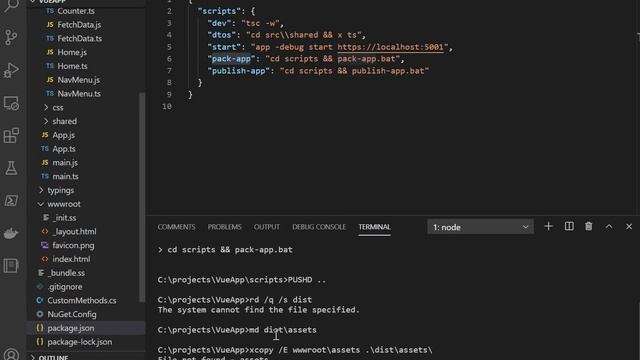This screenshot has width=640, height=360.
Task: Click the explorer sidebar scrollbar
Action: [142, 197]
